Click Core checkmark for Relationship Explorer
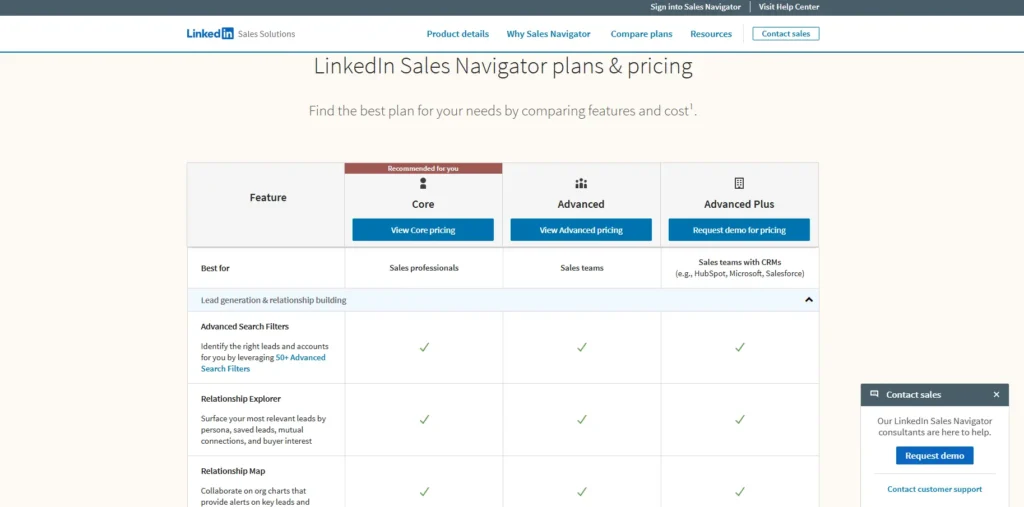The height and width of the screenshot is (507, 1024). click(424, 419)
